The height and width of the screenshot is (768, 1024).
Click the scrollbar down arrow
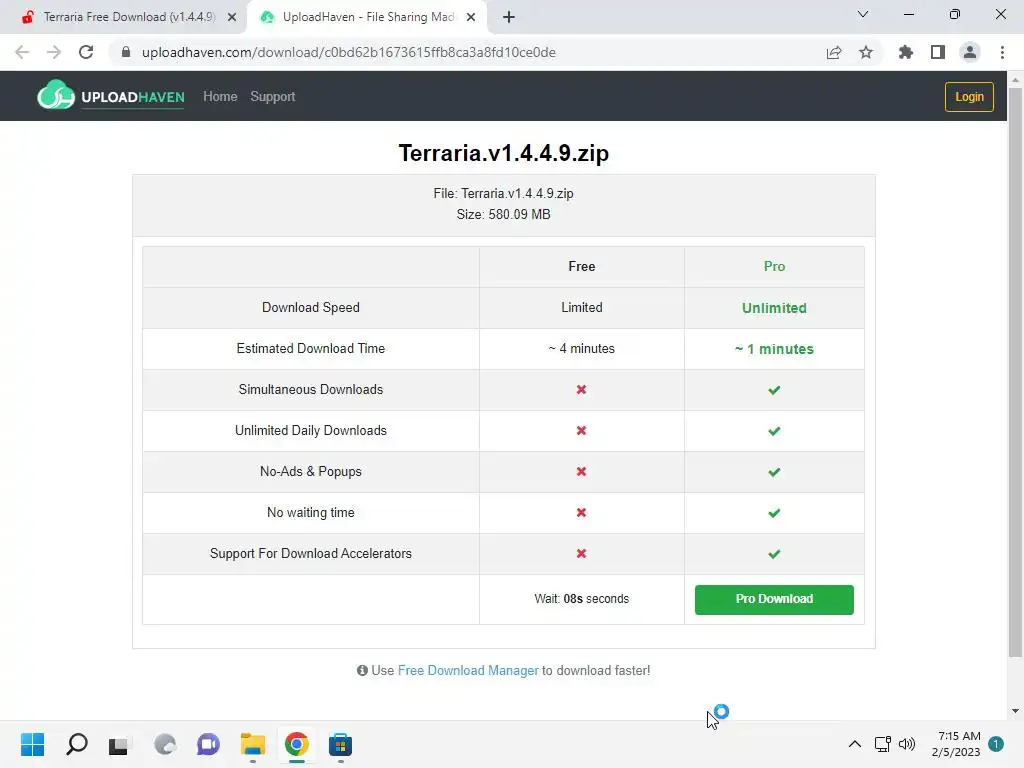point(1015,711)
